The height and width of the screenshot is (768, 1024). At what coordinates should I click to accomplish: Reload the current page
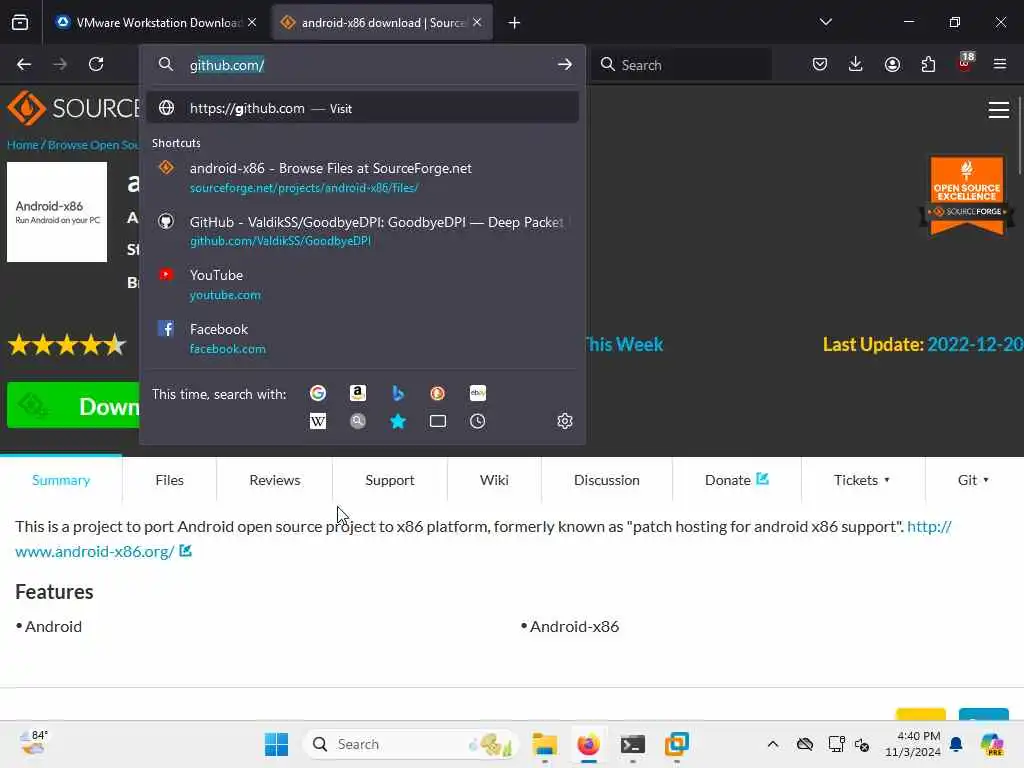(x=96, y=64)
